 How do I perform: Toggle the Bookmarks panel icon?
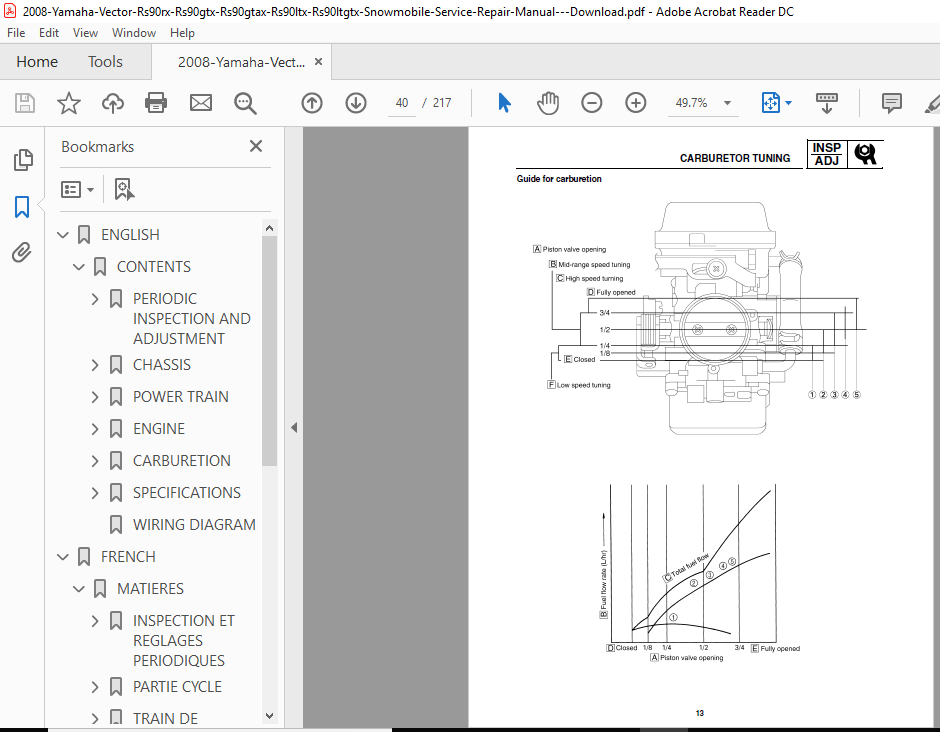click(x=22, y=207)
